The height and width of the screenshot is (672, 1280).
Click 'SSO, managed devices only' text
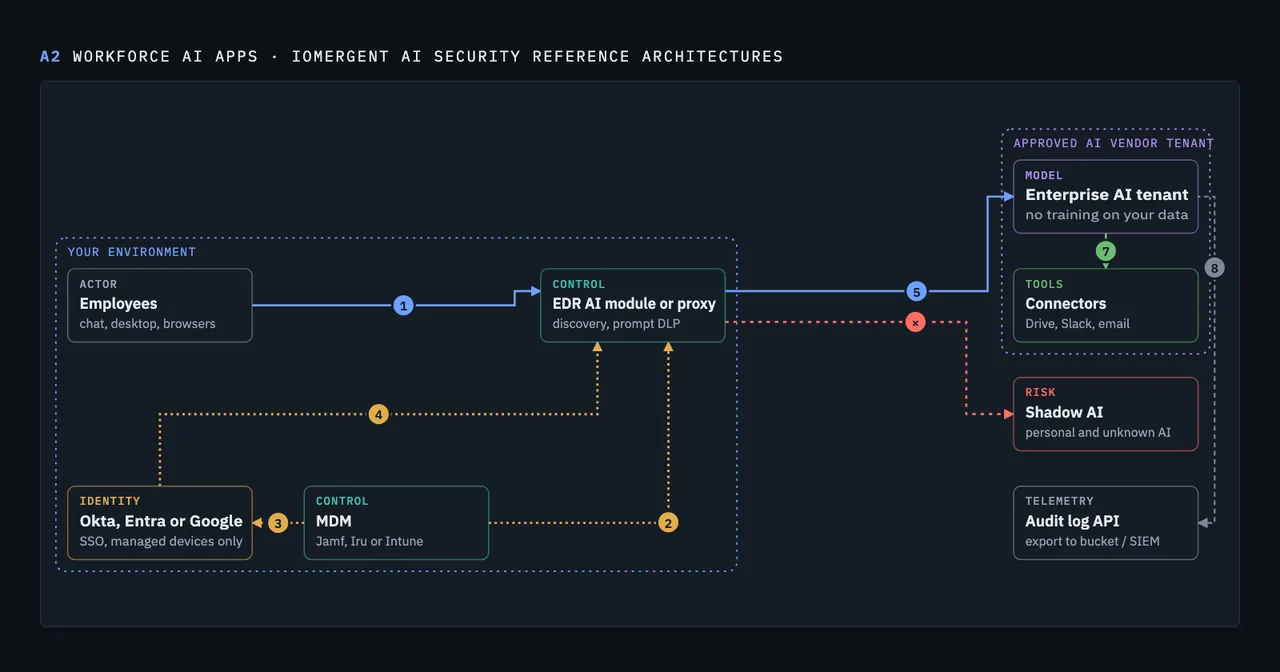(x=161, y=542)
